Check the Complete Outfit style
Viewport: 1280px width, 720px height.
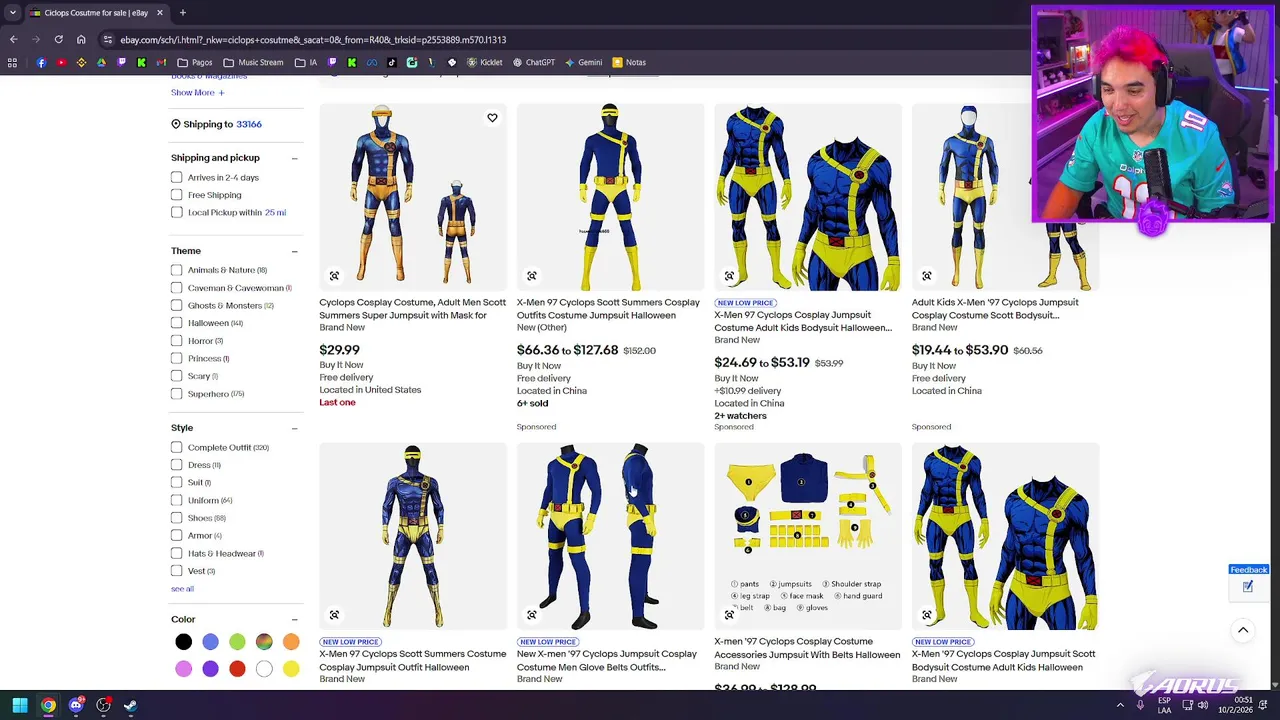coord(177,447)
